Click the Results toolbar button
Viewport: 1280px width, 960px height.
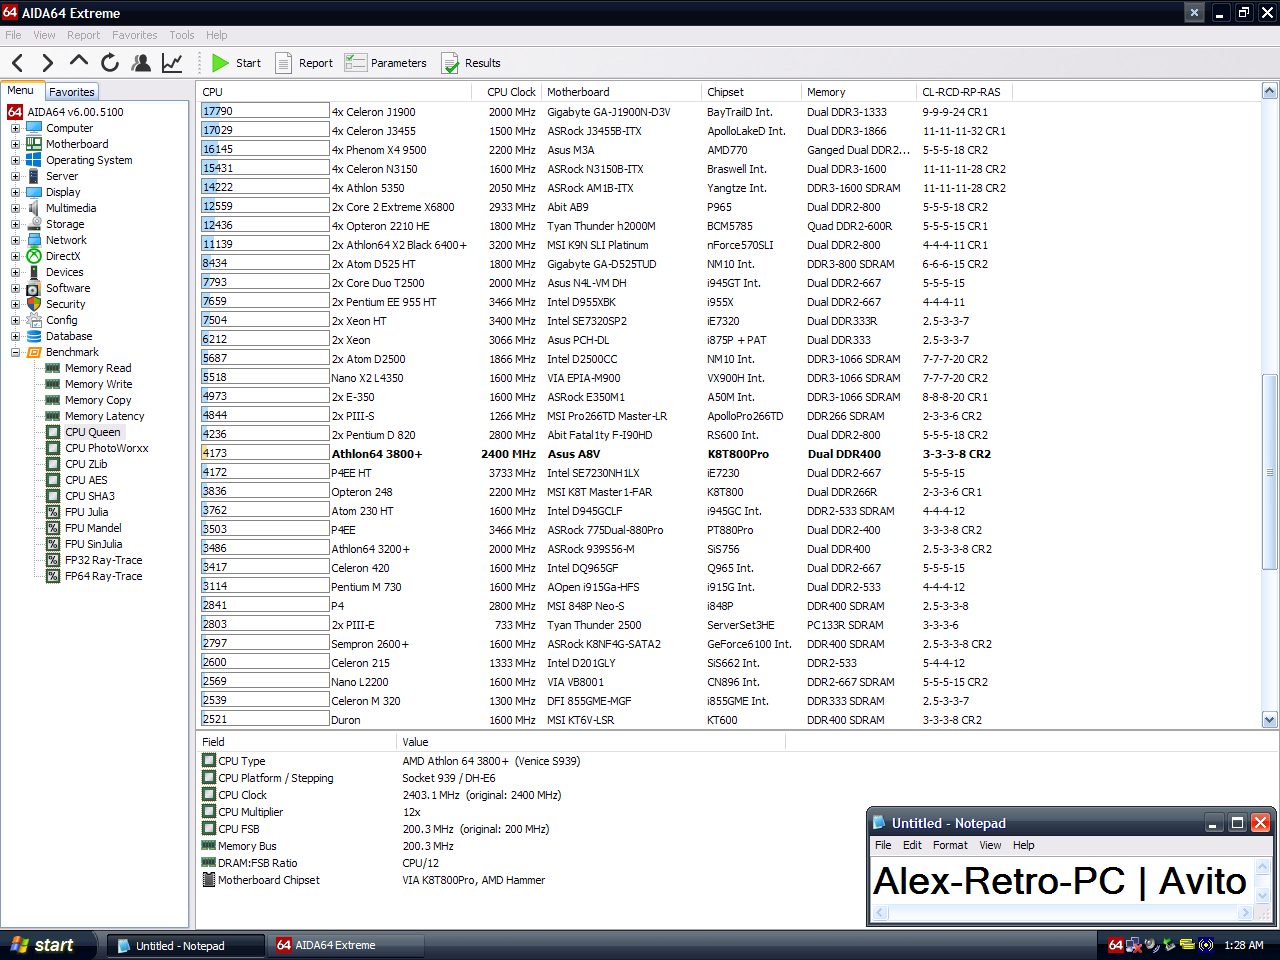[x=471, y=63]
